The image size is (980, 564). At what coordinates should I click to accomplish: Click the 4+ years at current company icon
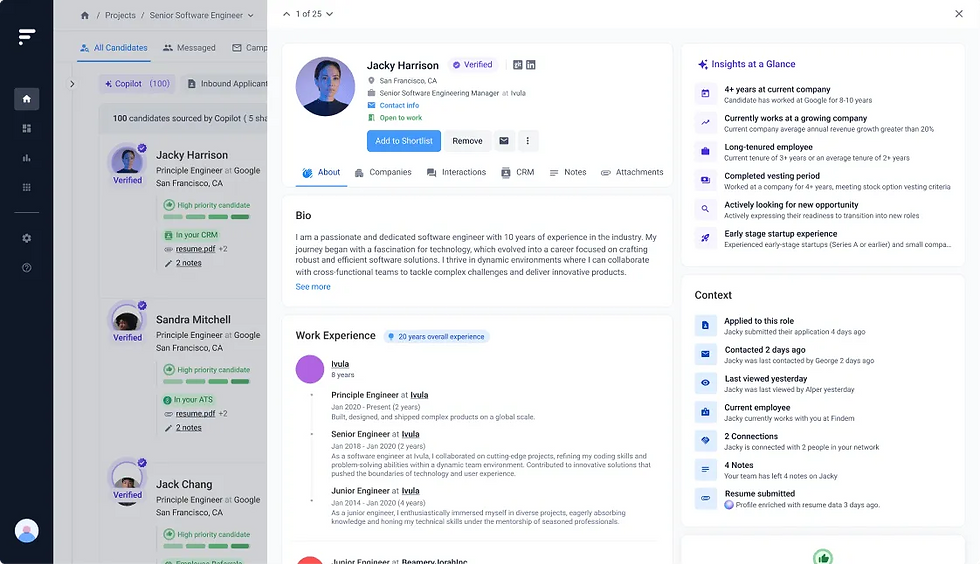tap(705, 94)
